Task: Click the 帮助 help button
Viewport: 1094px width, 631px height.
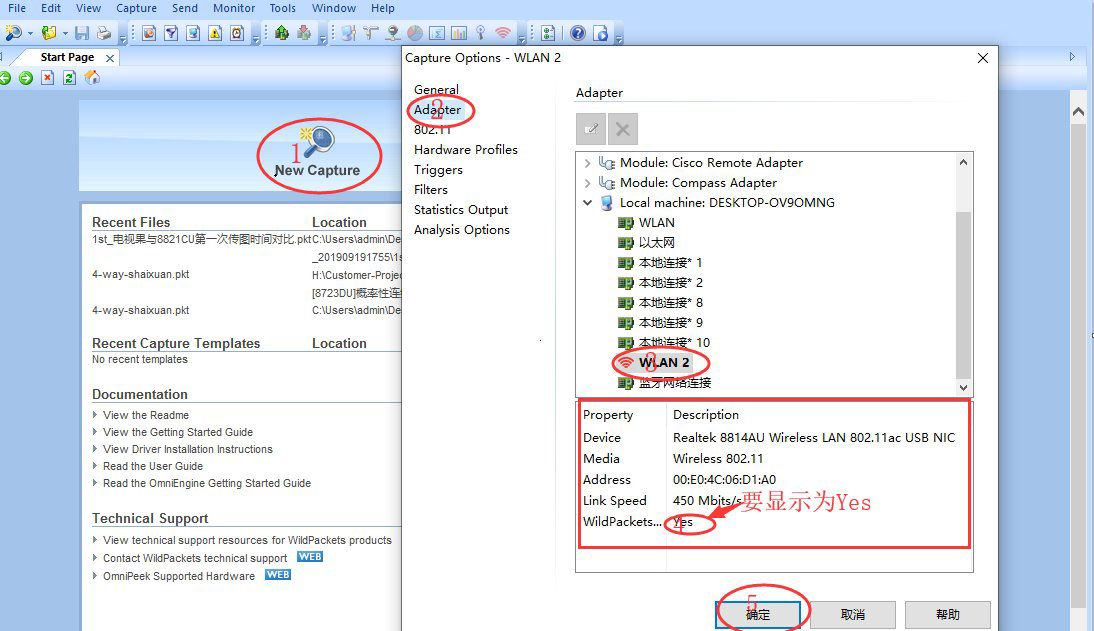Action: click(947, 615)
